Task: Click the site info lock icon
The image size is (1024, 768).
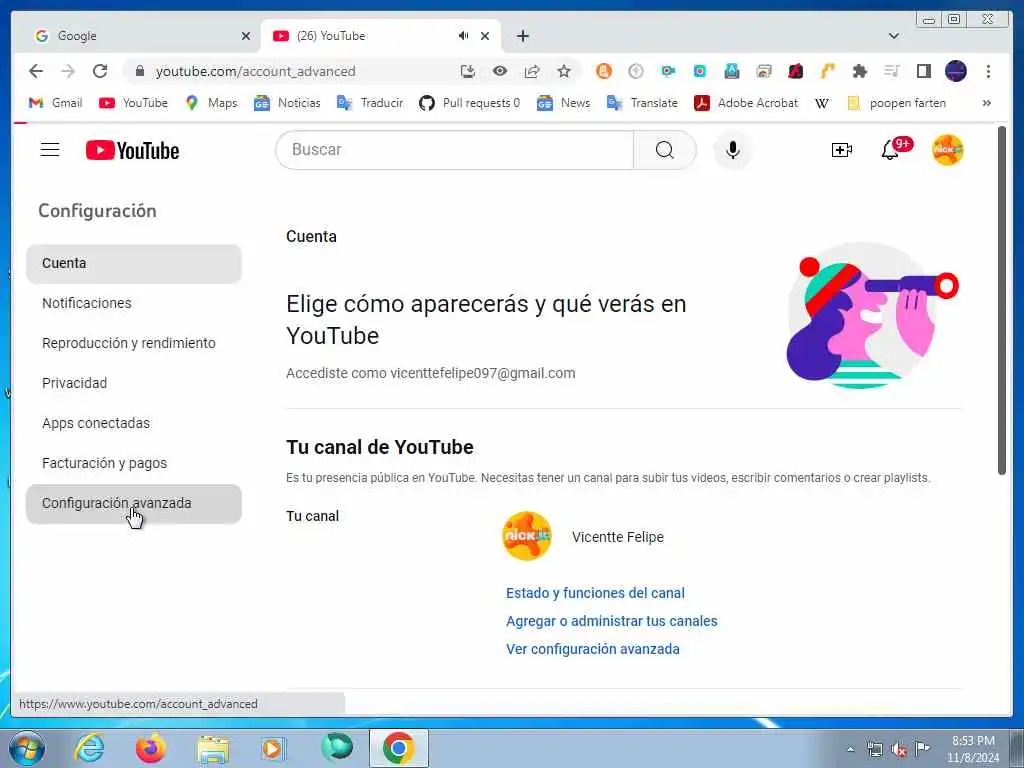Action: (x=139, y=71)
